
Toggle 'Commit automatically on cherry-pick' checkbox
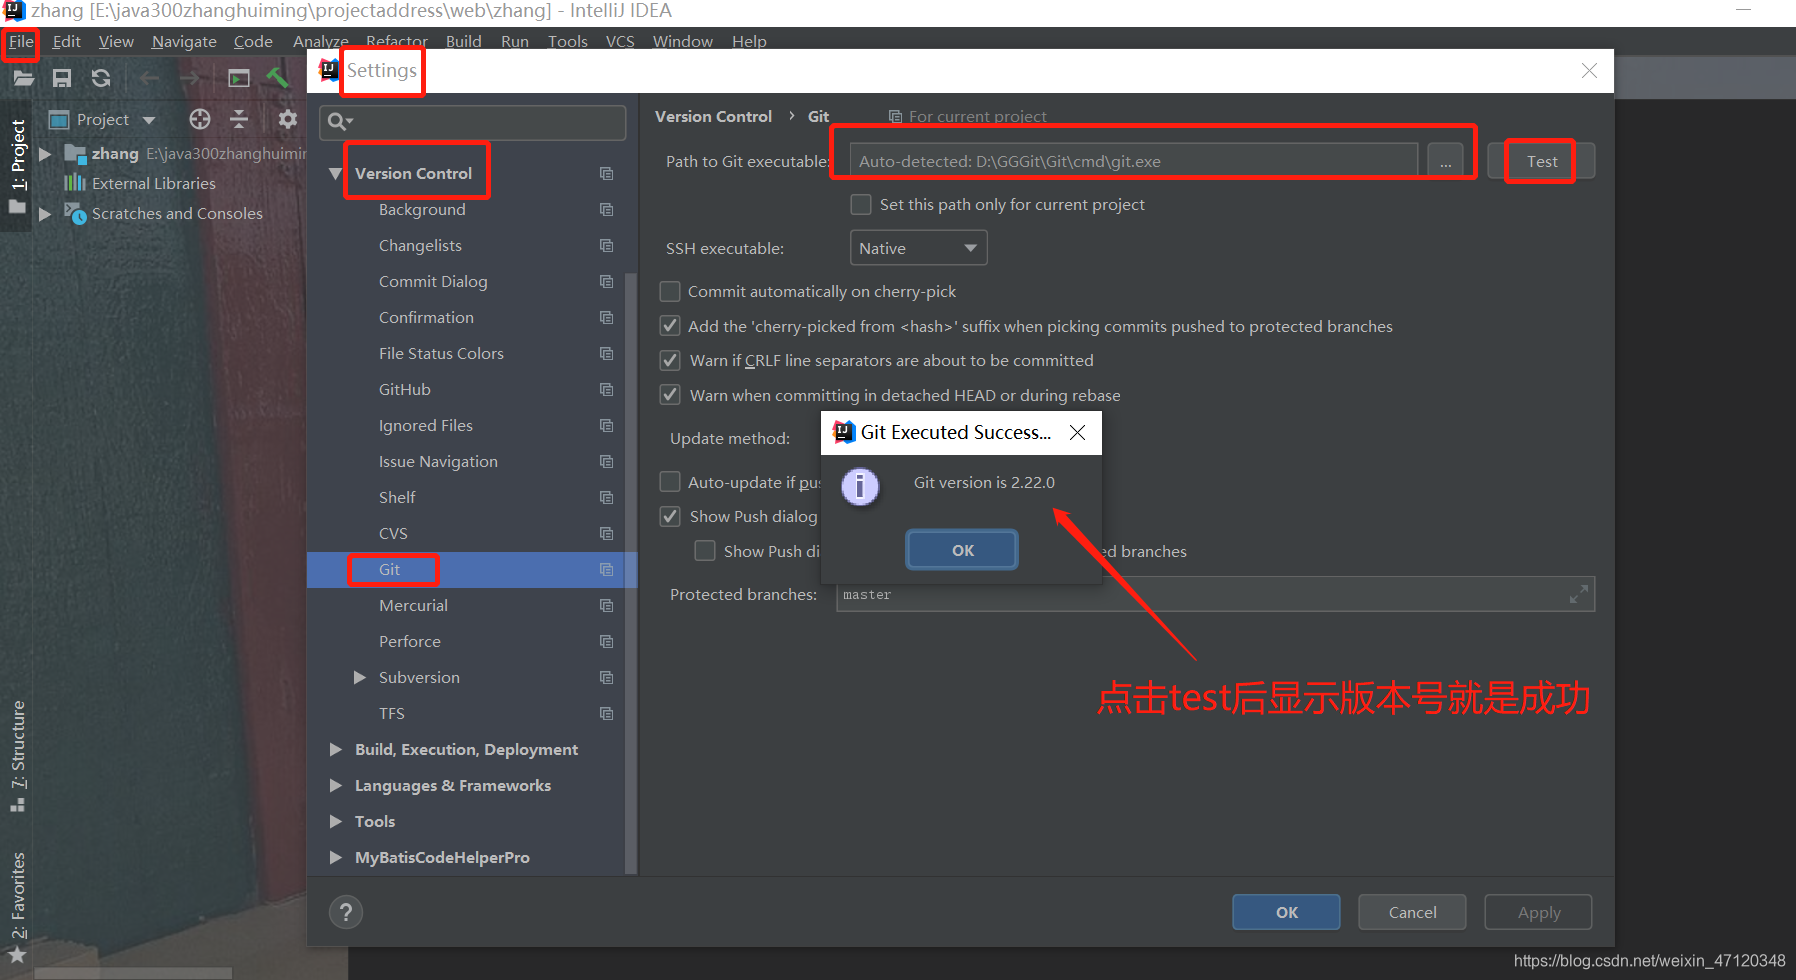[x=670, y=291]
